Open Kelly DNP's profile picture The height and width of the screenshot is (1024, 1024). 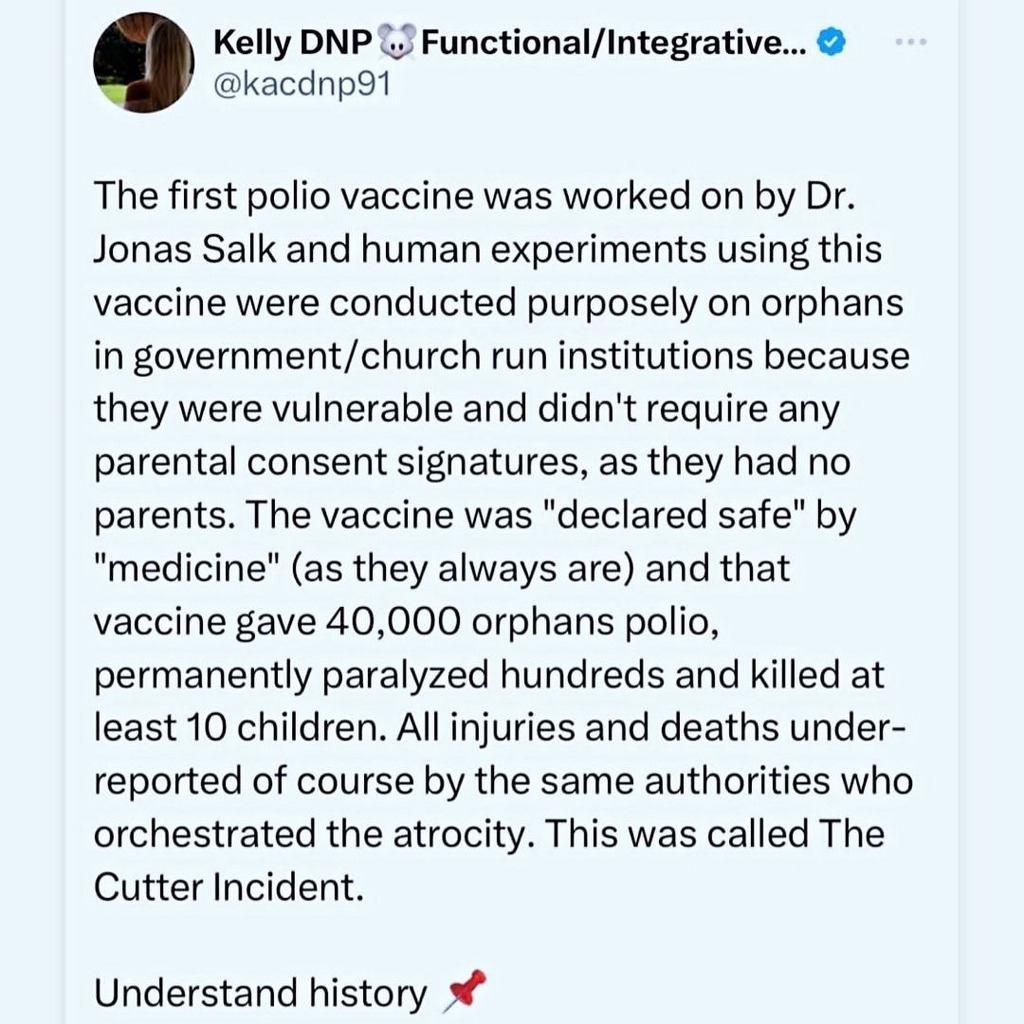(x=144, y=62)
